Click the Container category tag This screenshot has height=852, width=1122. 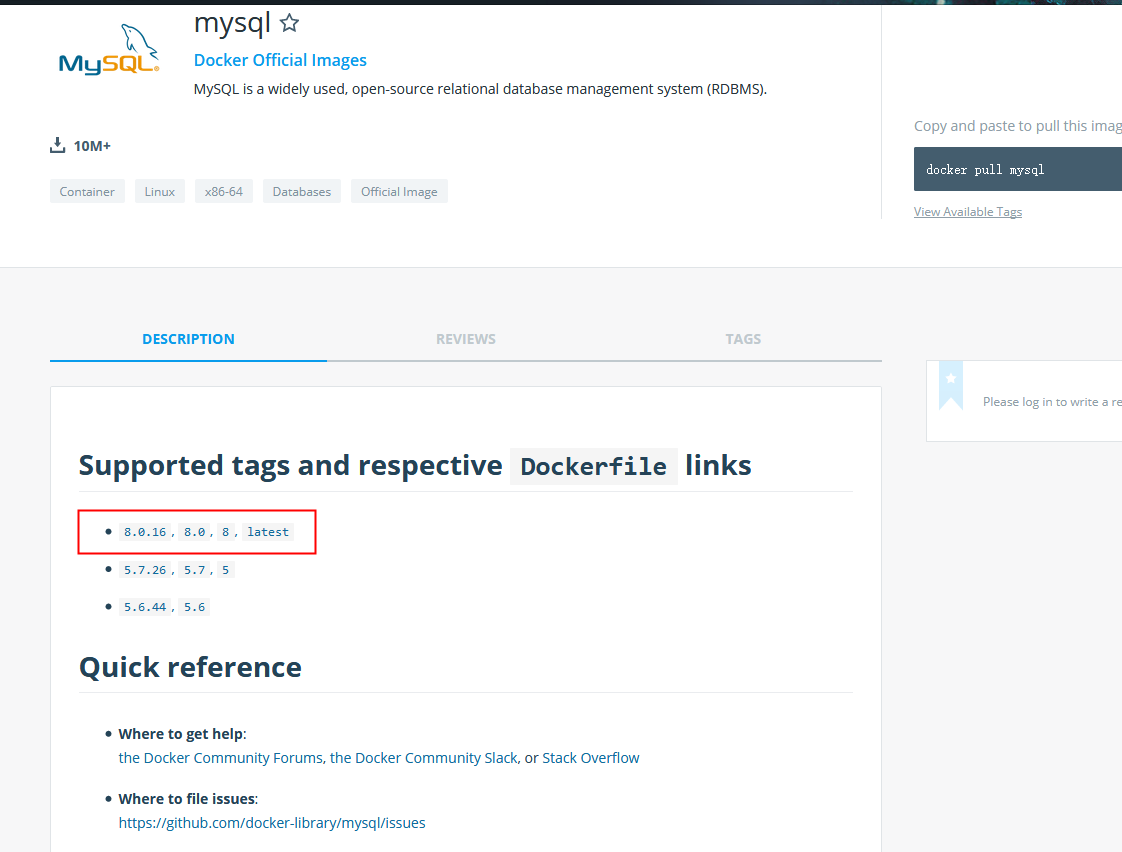87,191
